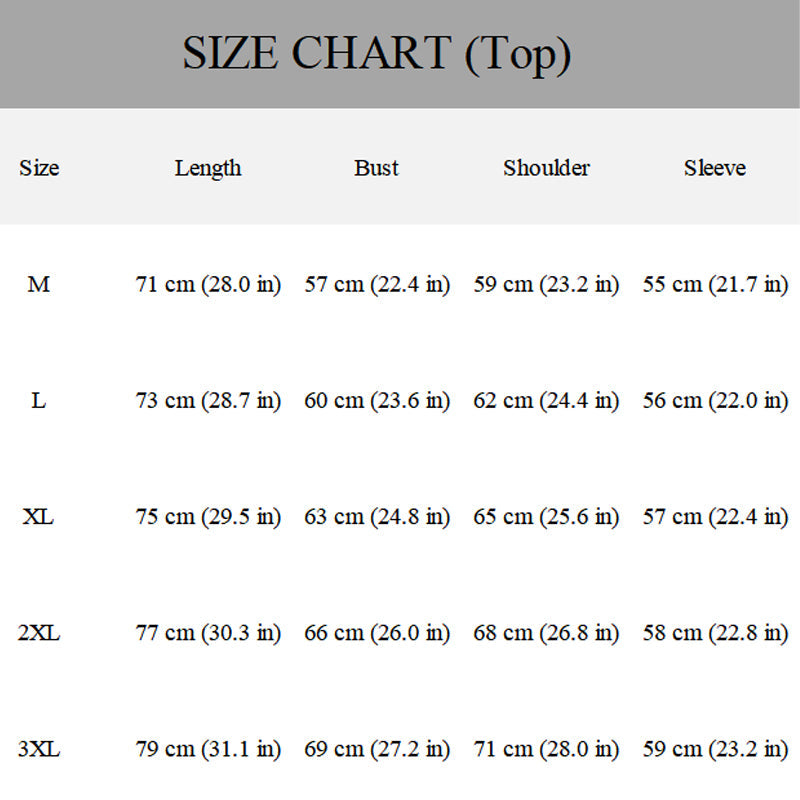
Task: Select 3XL Length value 79 cm
Action: (x=208, y=749)
